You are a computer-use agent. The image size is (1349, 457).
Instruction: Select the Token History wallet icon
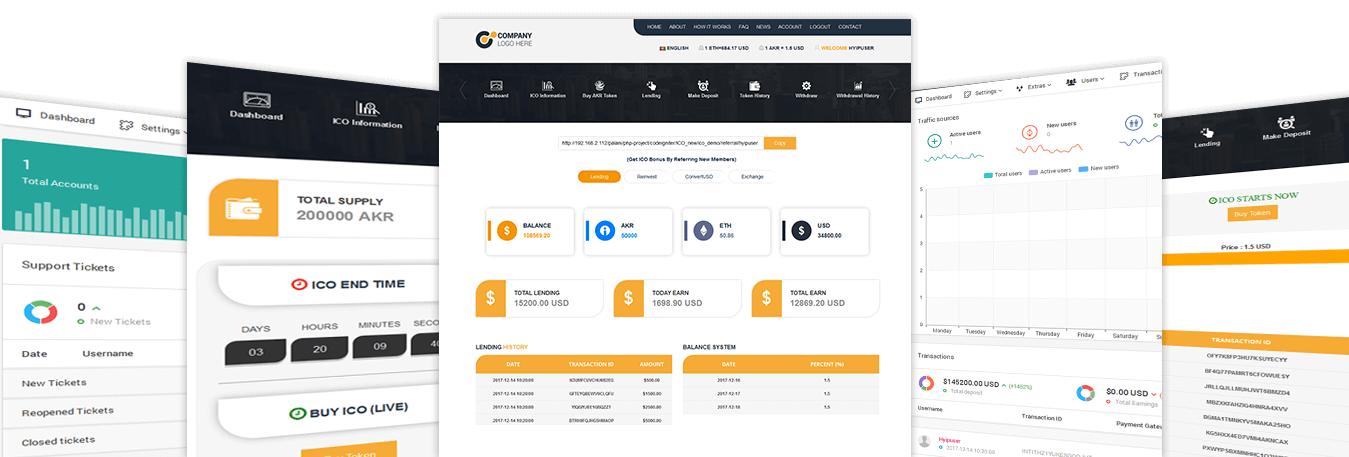tap(754, 85)
